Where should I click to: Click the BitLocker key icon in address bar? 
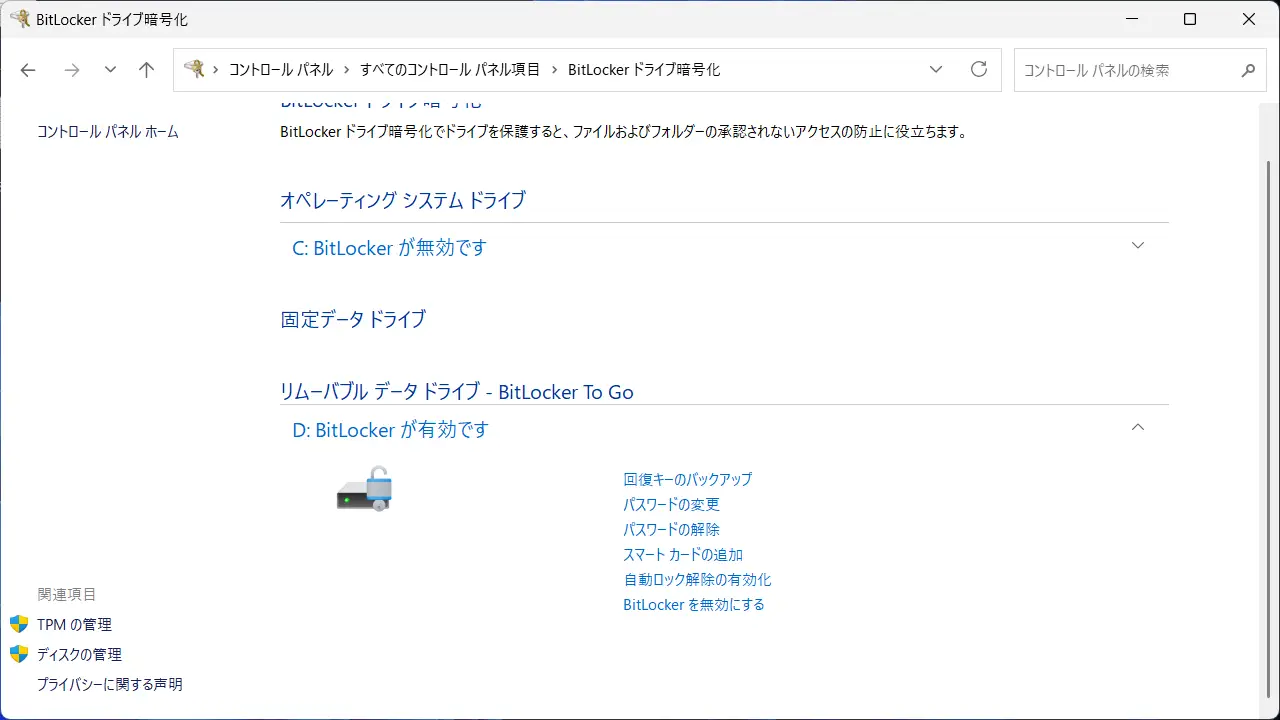coord(195,69)
